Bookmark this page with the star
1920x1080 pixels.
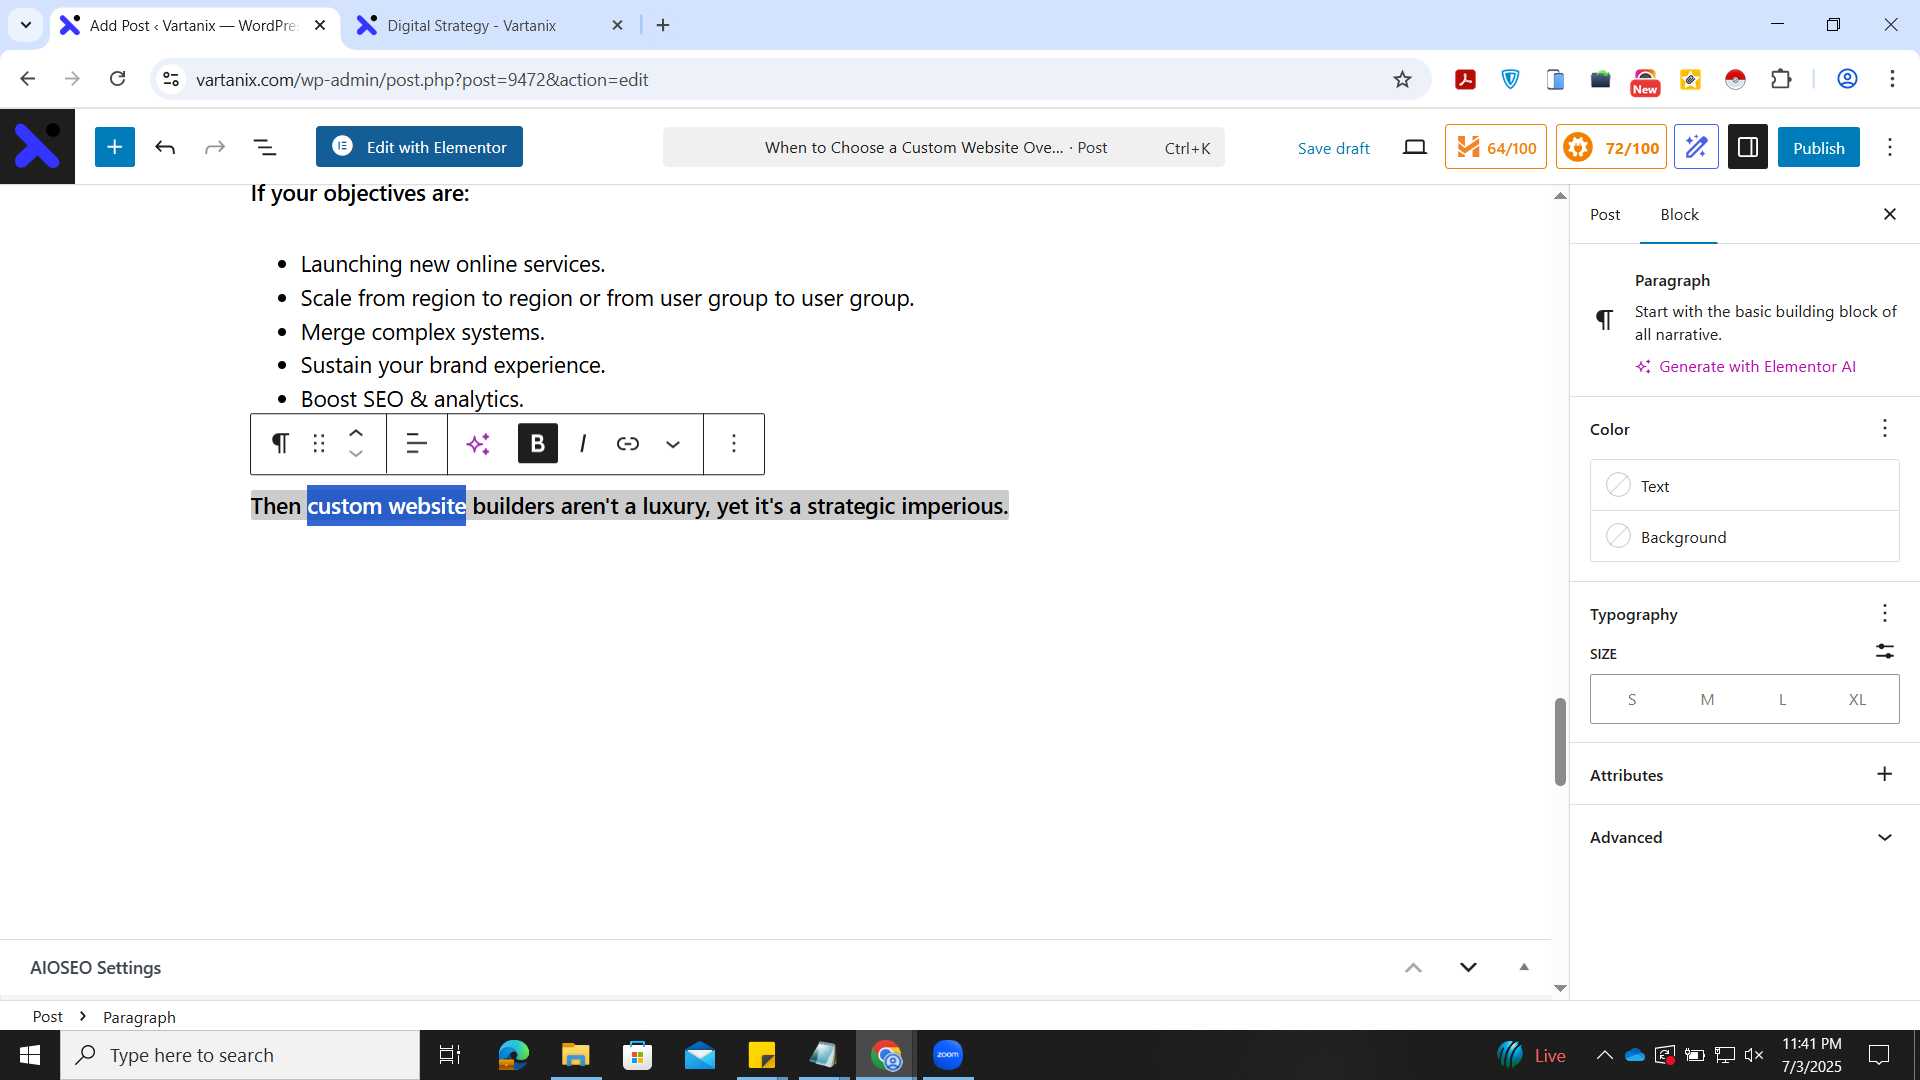tap(1402, 79)
